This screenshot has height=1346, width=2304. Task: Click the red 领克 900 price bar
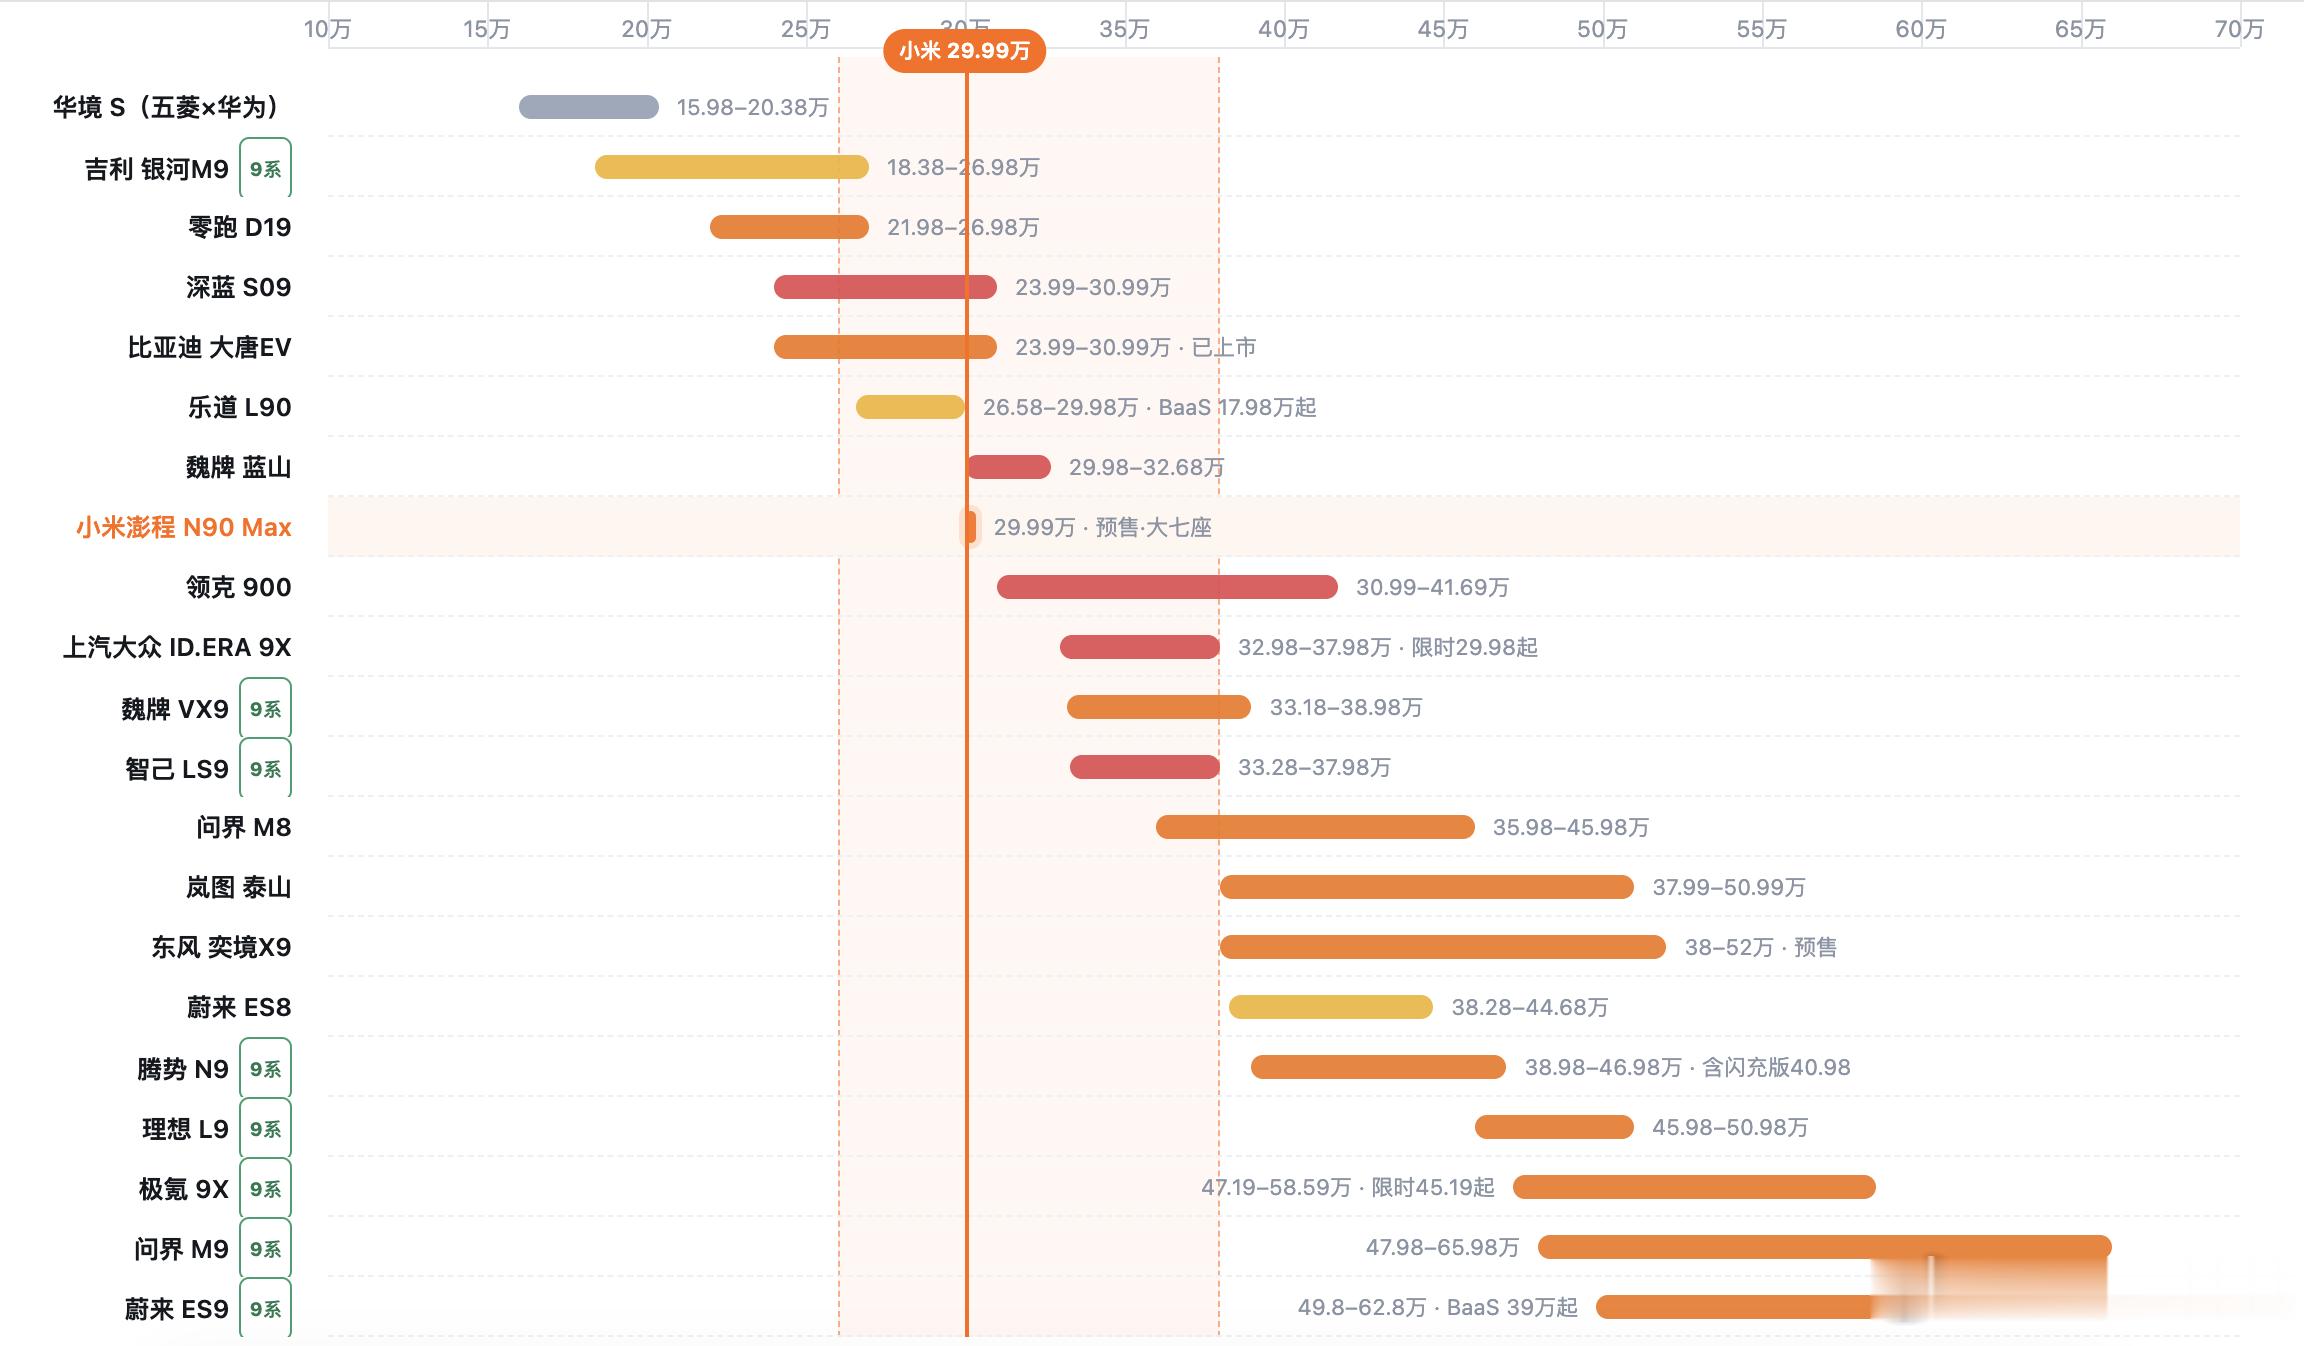pyautogui.click(x=1167, y=587)
